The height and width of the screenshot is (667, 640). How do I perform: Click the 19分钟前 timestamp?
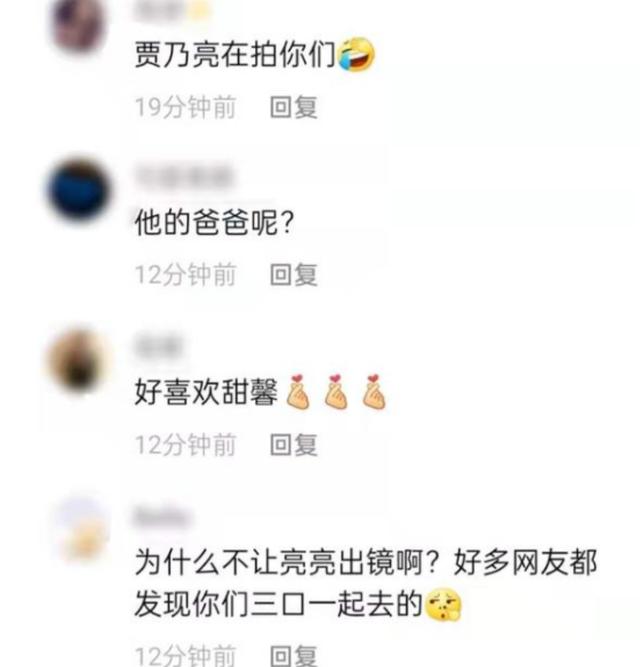click(x=185, y=107)
